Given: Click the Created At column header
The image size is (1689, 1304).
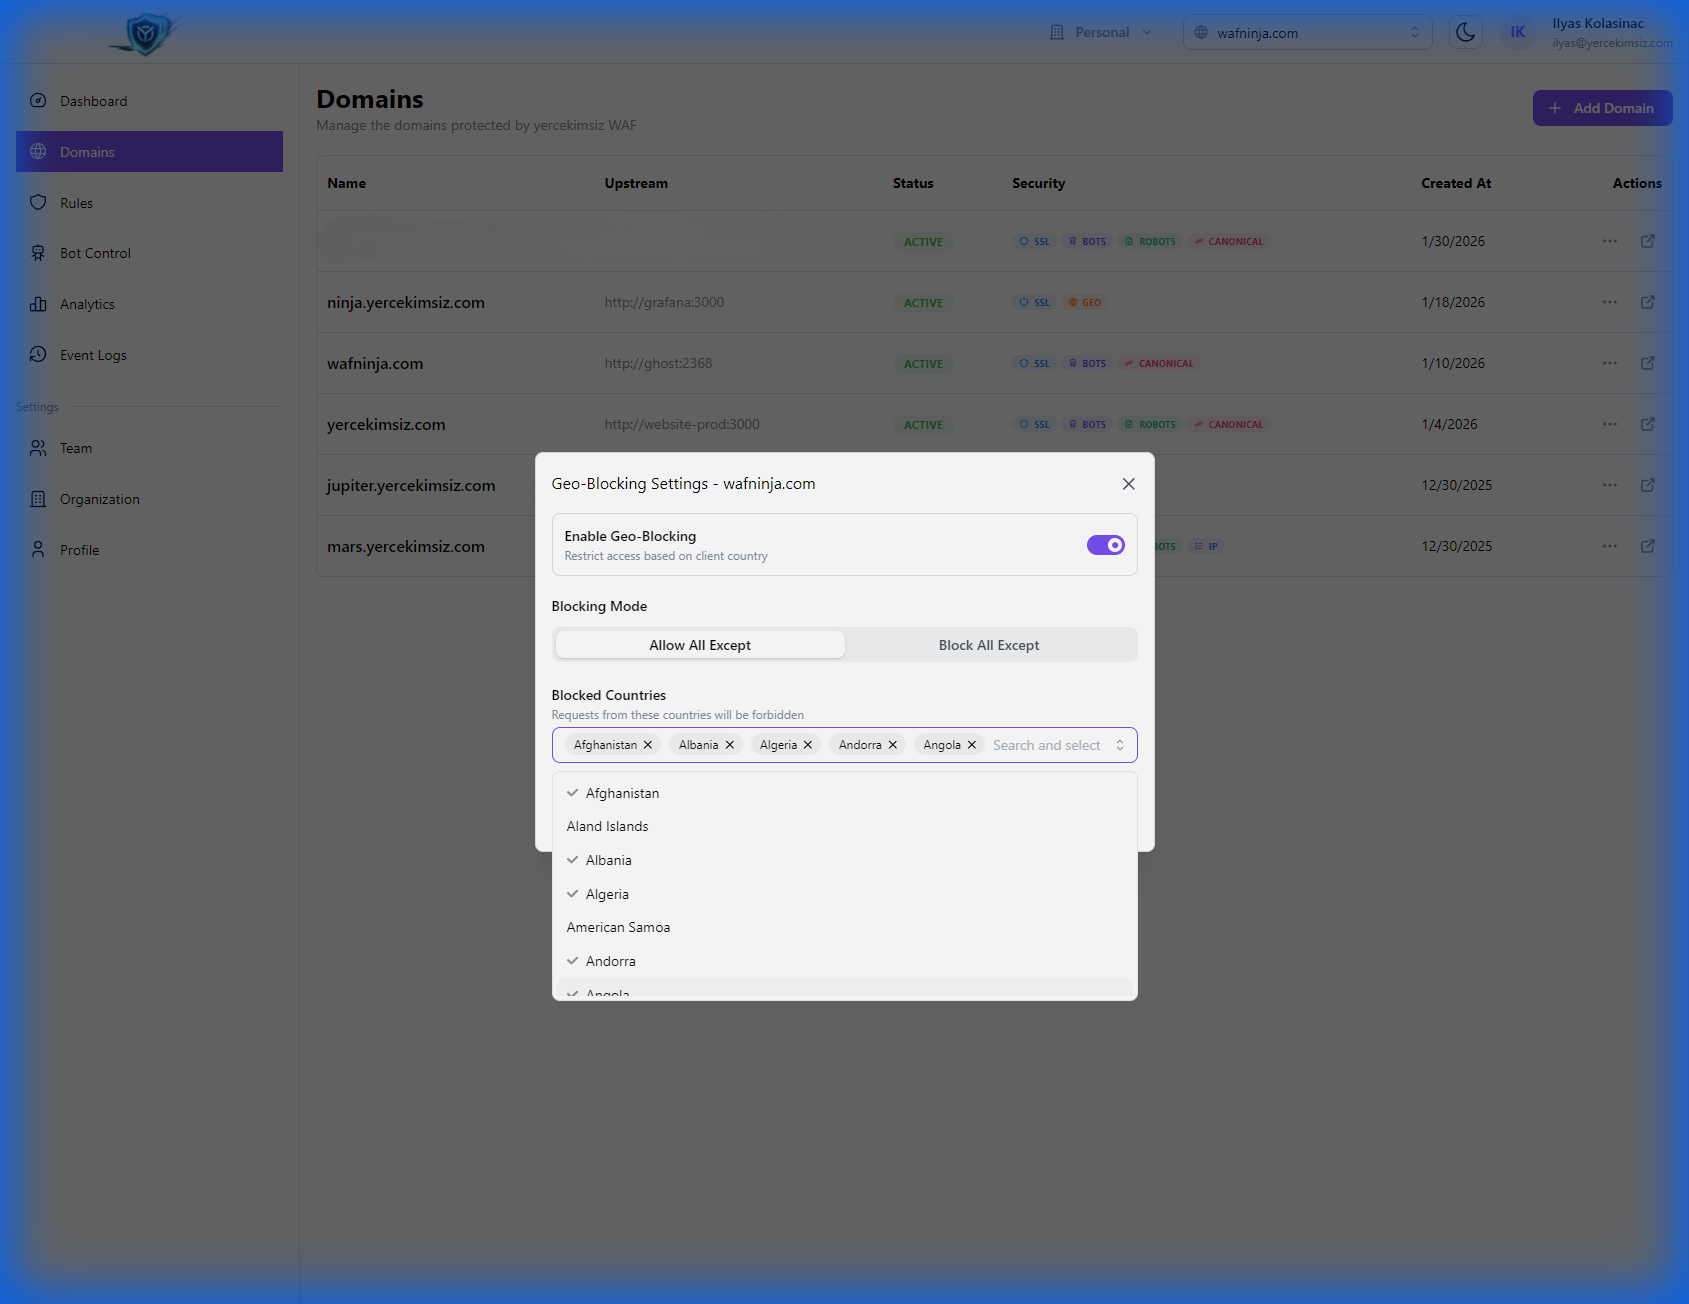Looking at the screenshot, I should pos(1456,183).
